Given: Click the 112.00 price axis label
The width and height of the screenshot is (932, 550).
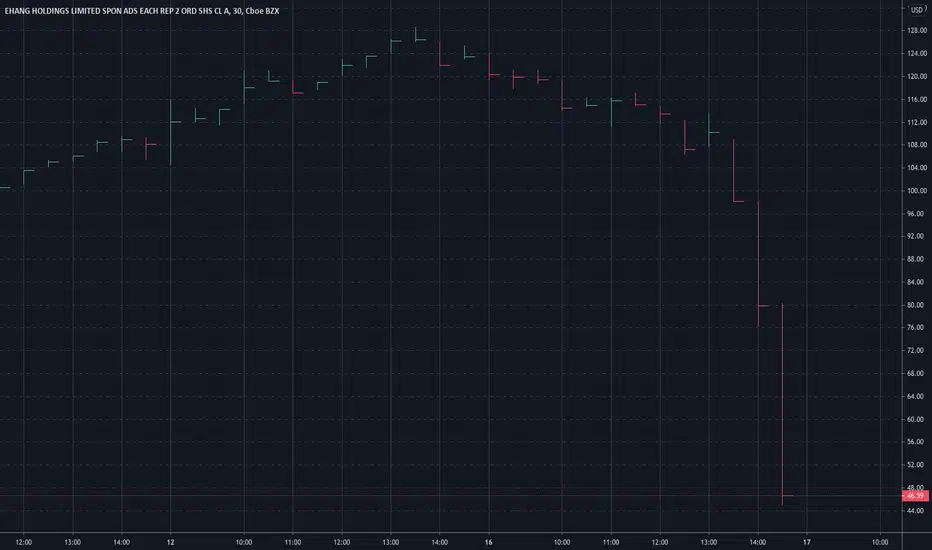Looking at the screenshot, I should point(917,122).
